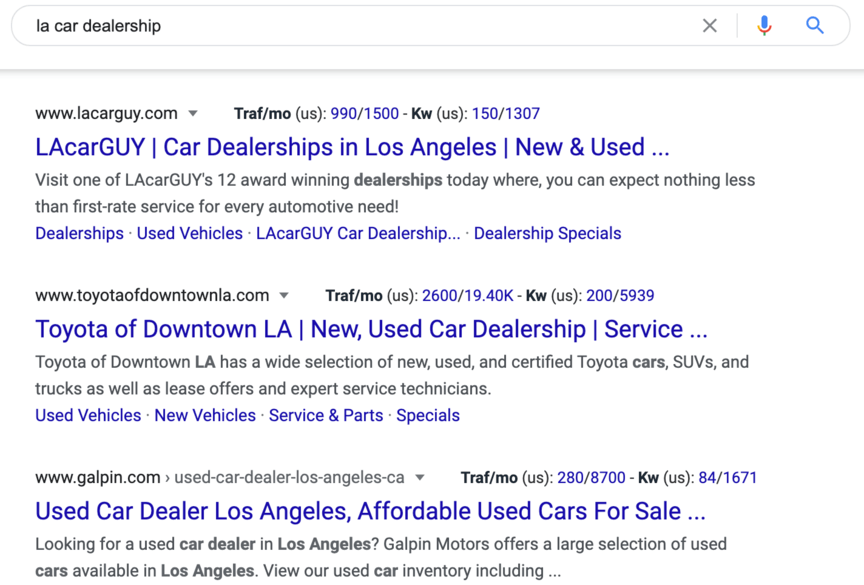The width and height of the screenshot is (864, 585).
Task: Open Toyota's Used Vehicles sitelink
Action: 88,415
